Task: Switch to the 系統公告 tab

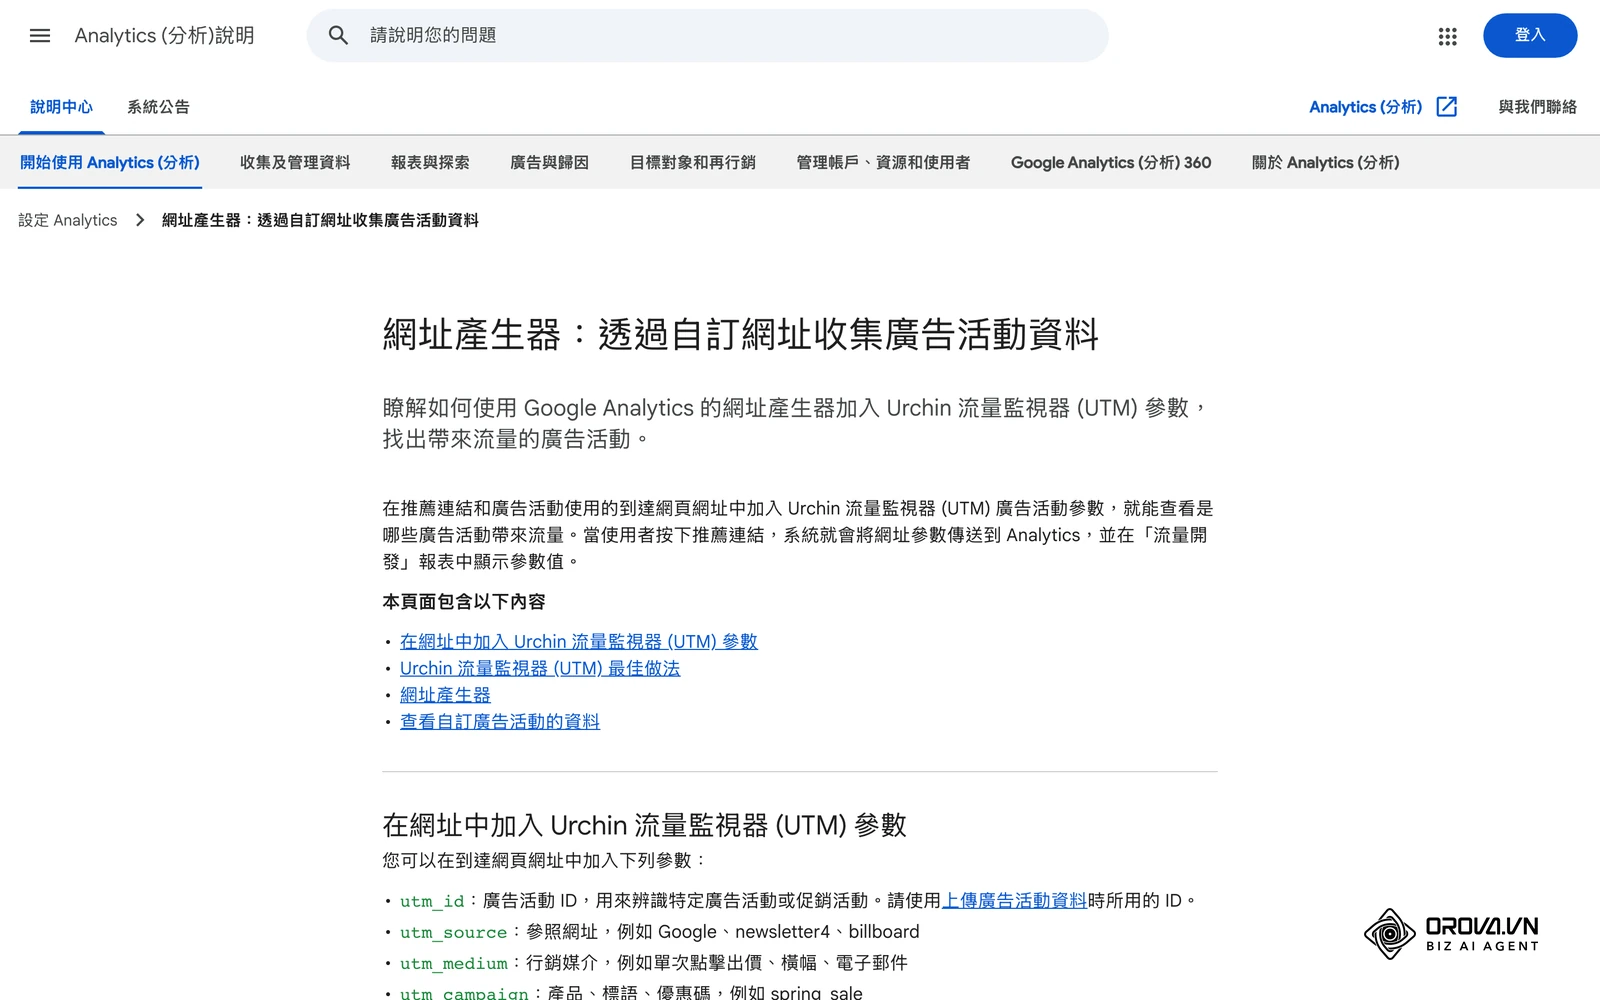Action: tap(158, 107)
